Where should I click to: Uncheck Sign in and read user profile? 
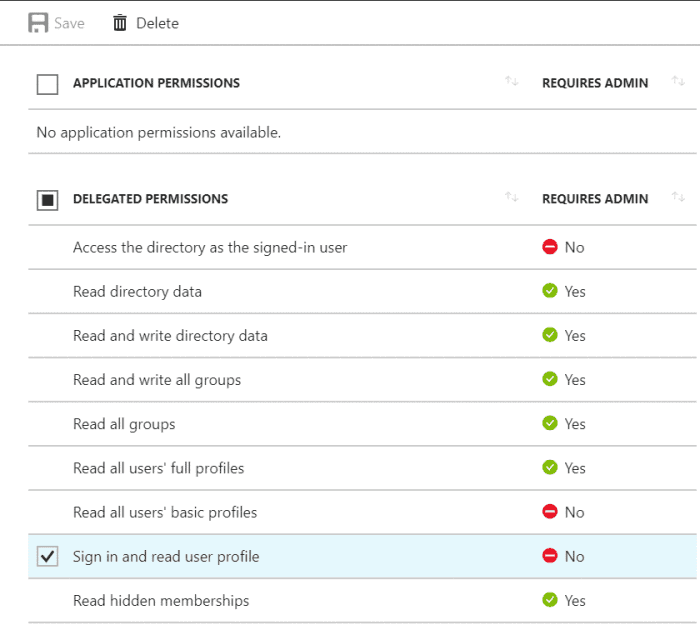47,557
